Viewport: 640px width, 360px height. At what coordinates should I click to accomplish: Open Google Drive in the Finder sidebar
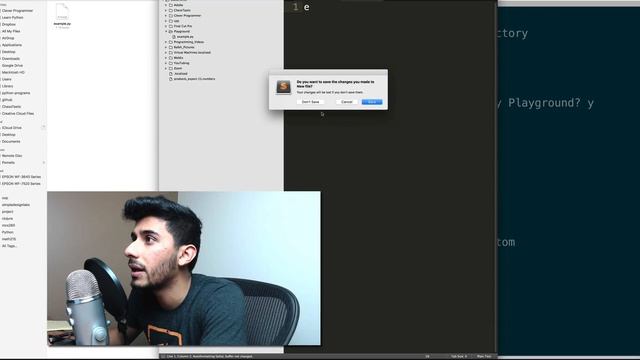(12, 65)
